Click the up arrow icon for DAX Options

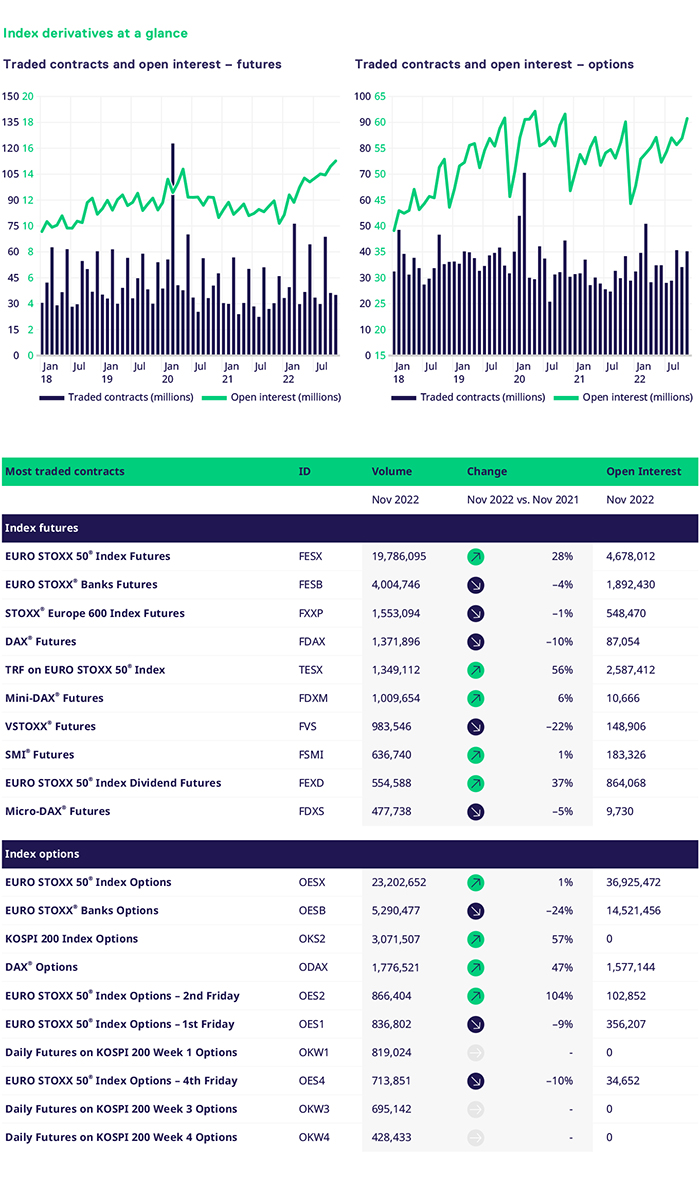point(476,968)
